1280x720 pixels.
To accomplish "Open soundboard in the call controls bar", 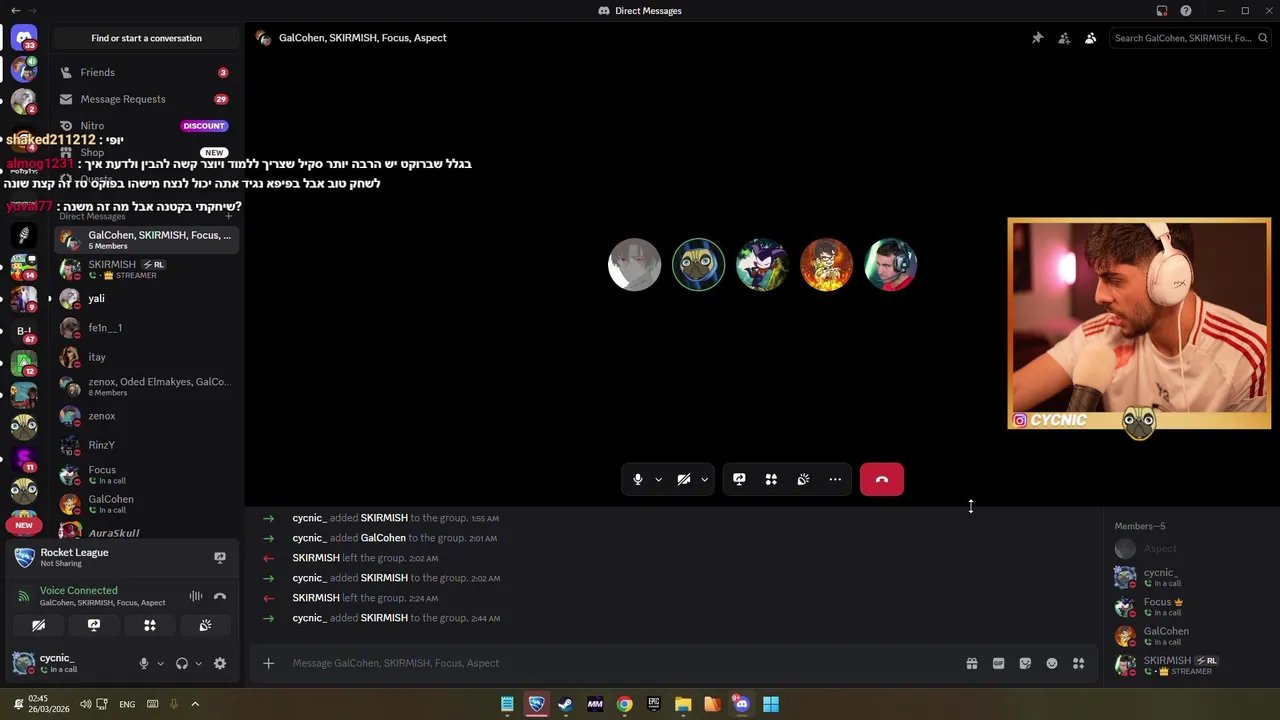I will tap(803, 480).
